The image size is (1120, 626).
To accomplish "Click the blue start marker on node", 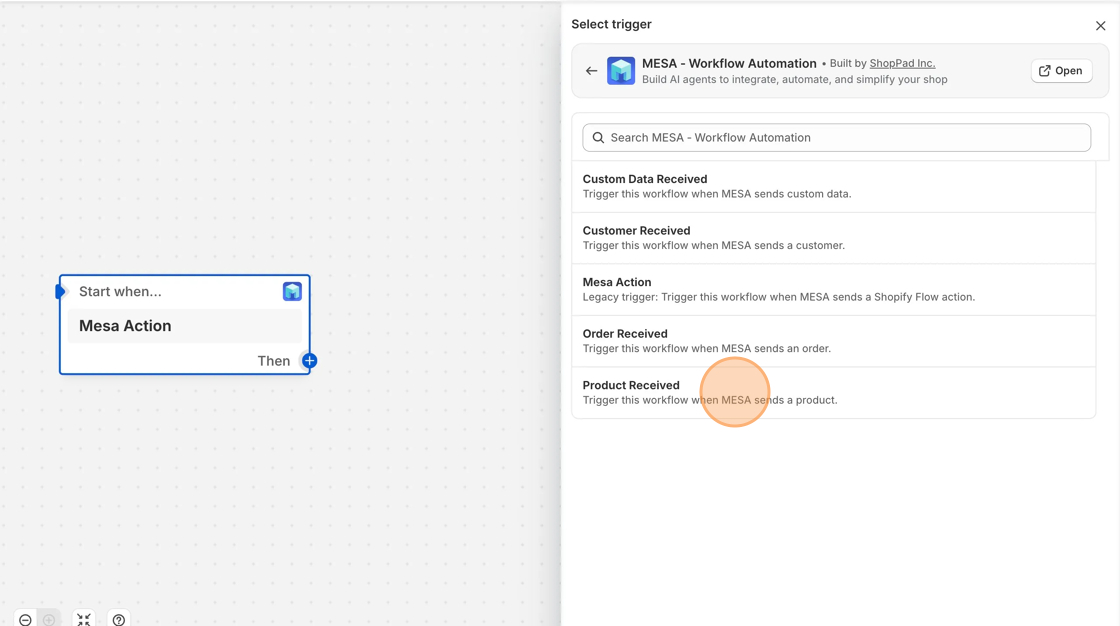I will 60,292.
